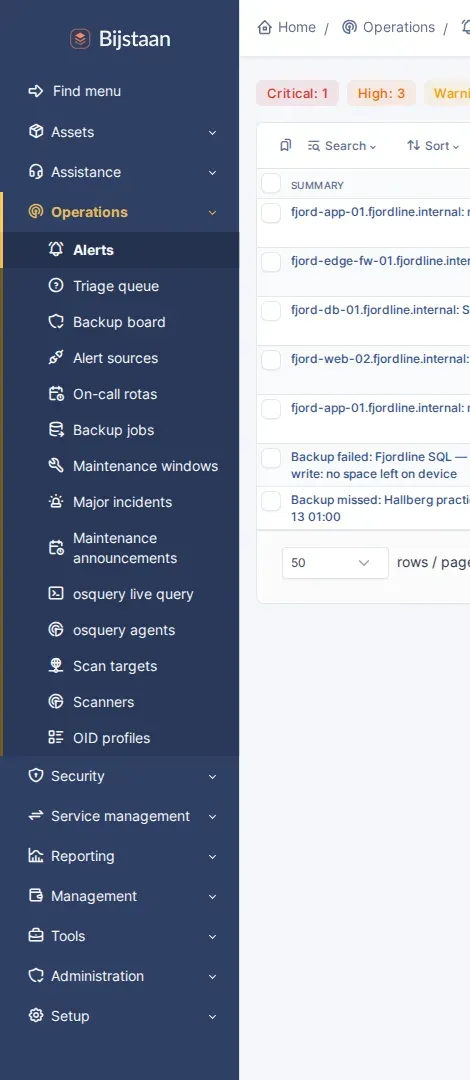Viewport: 470px width, 1080px height.
Task: Open On-call rotas menu item
Action: pyautogui.click(x=121, y=394)
